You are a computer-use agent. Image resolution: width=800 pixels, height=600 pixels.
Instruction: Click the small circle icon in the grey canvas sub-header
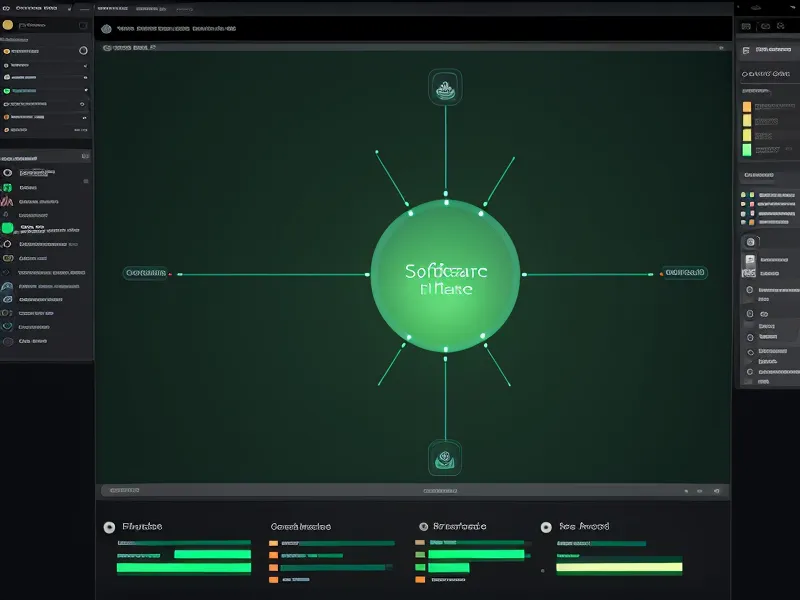tap(107, 48)
